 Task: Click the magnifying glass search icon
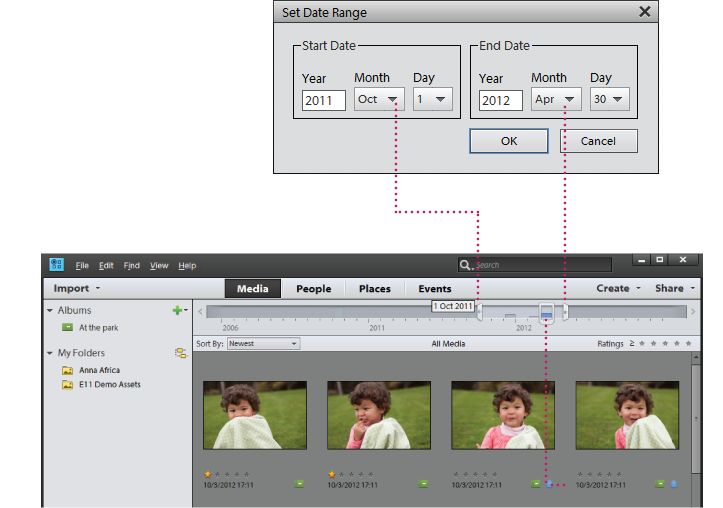pyautogui.click(x=464, y=265)
